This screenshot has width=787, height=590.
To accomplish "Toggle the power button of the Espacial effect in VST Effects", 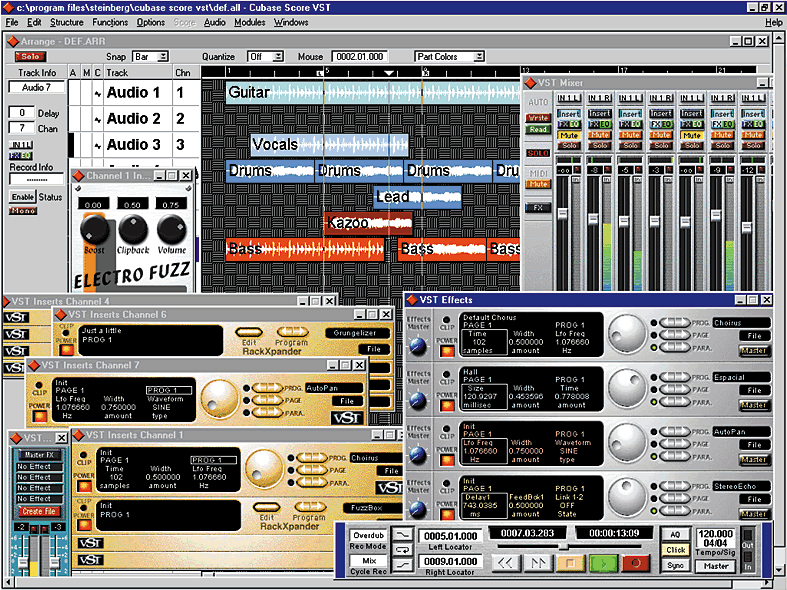I will 447,405.
